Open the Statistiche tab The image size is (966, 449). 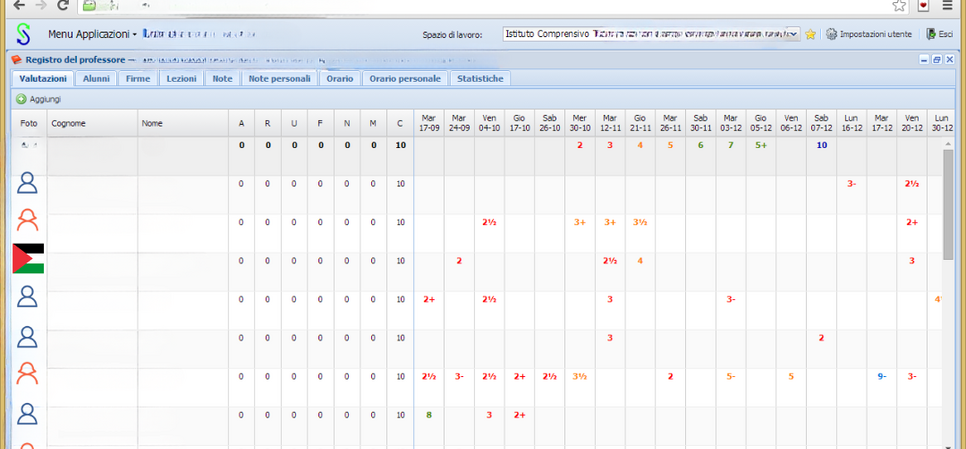coord(480,78)
